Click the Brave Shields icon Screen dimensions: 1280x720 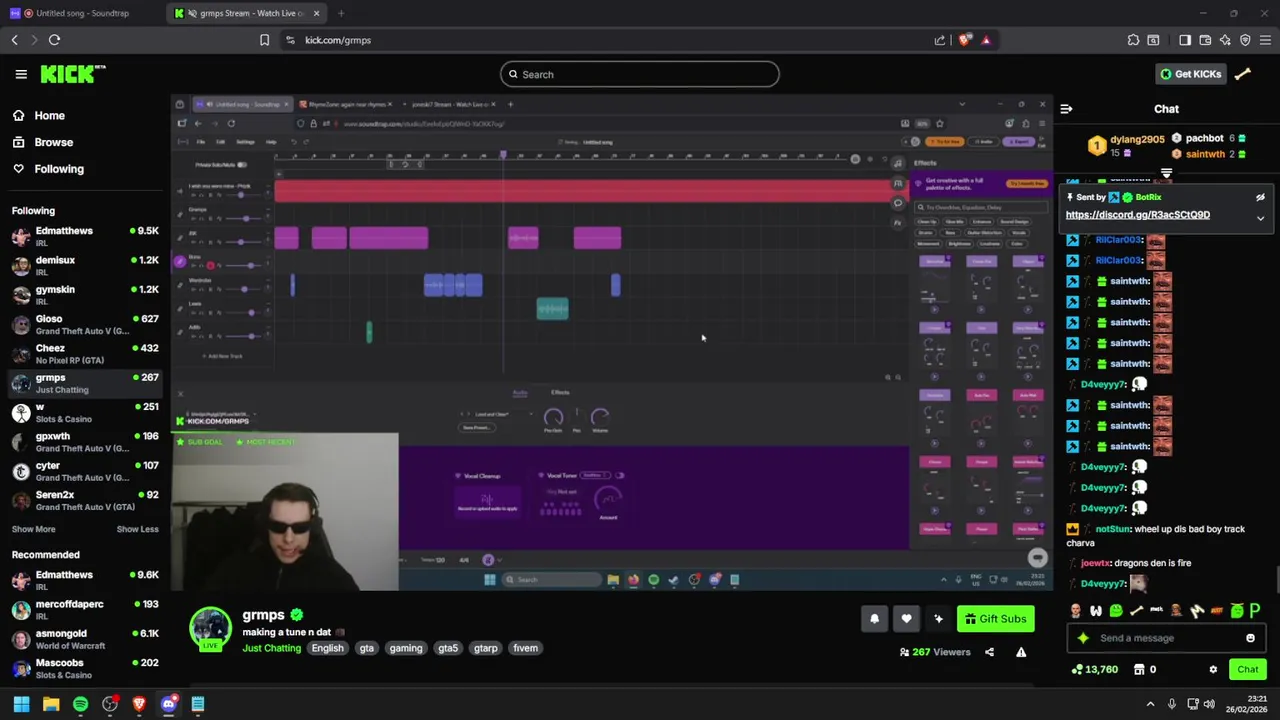click(x=964, y=40)
